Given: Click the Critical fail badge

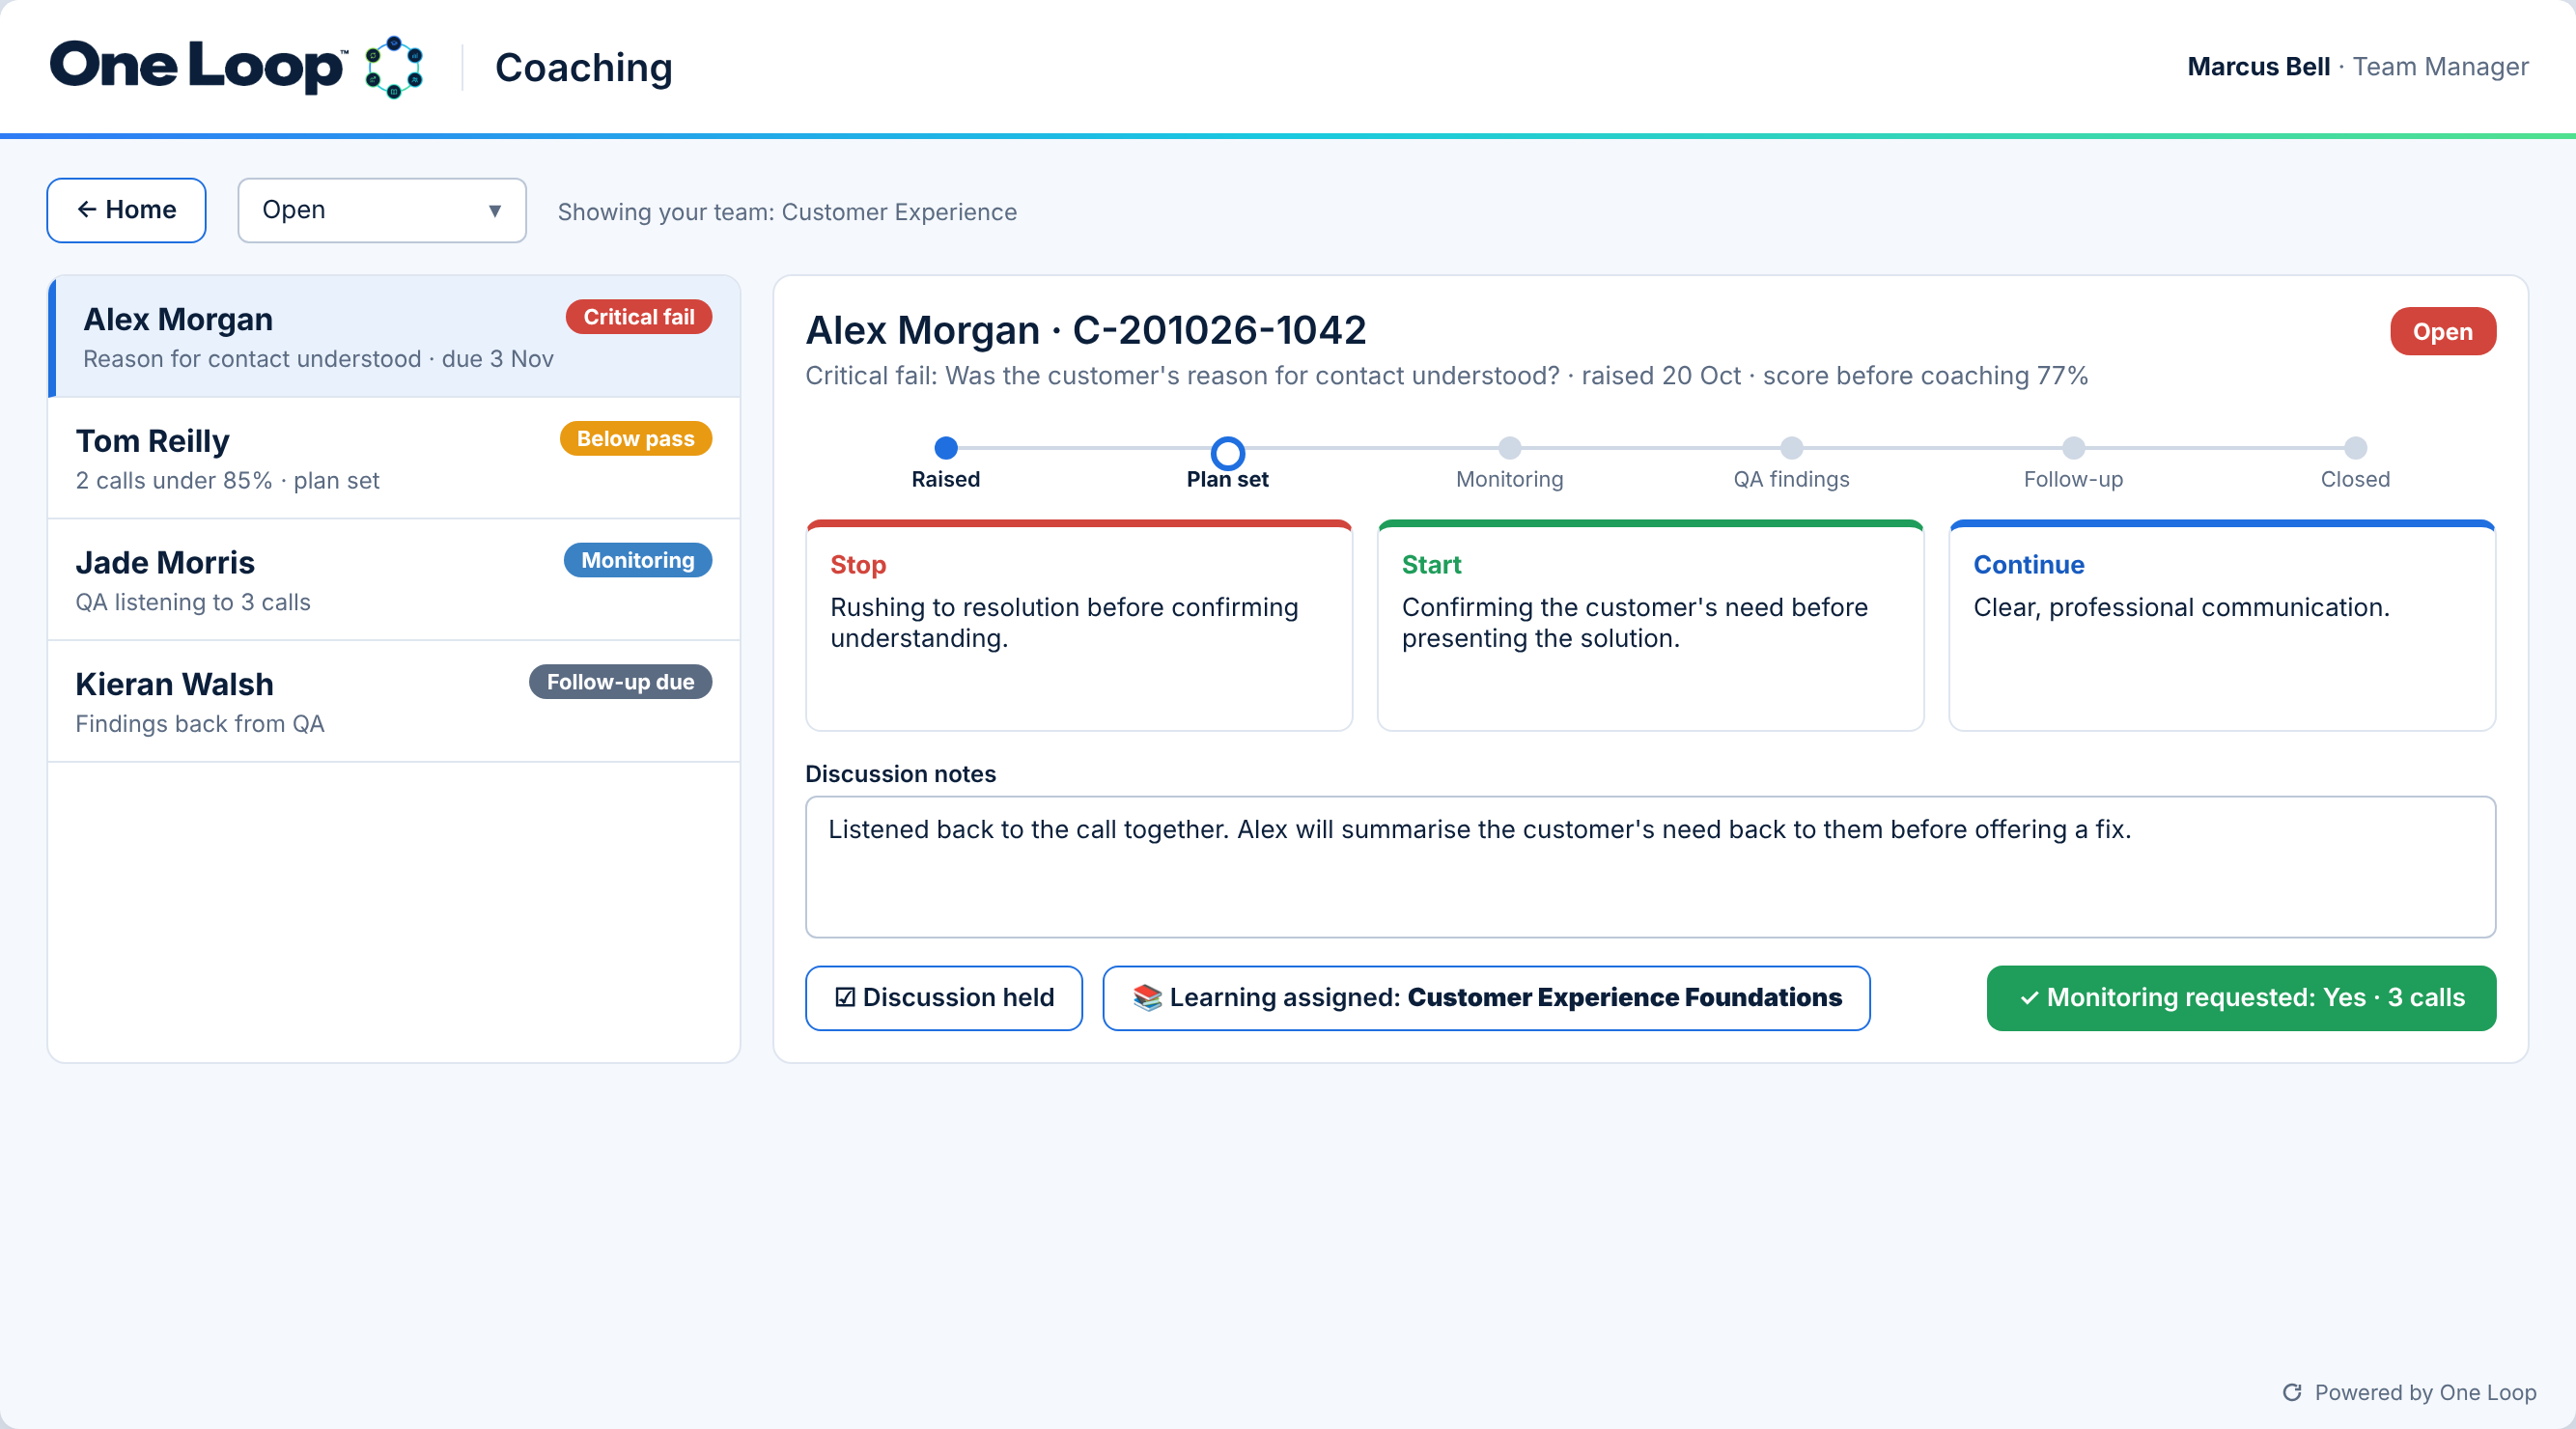Looking at the screenshot, I should (x=639, y=317).
